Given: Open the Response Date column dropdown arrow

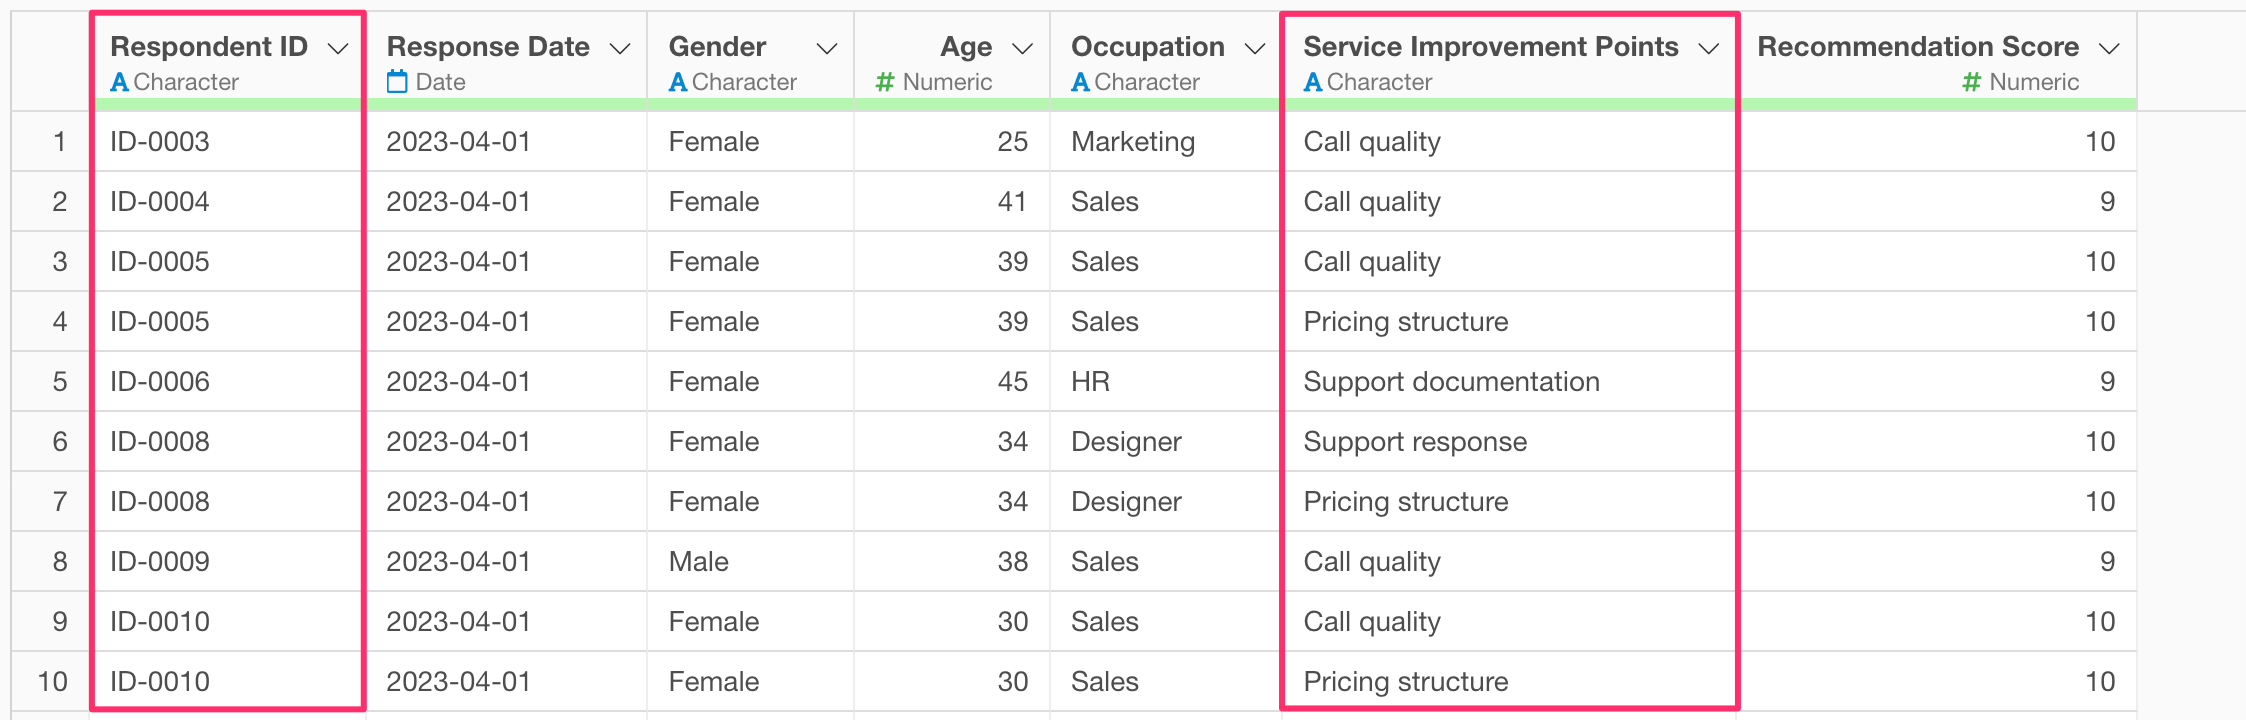Looking at the screenshot, I should [620, 48].
